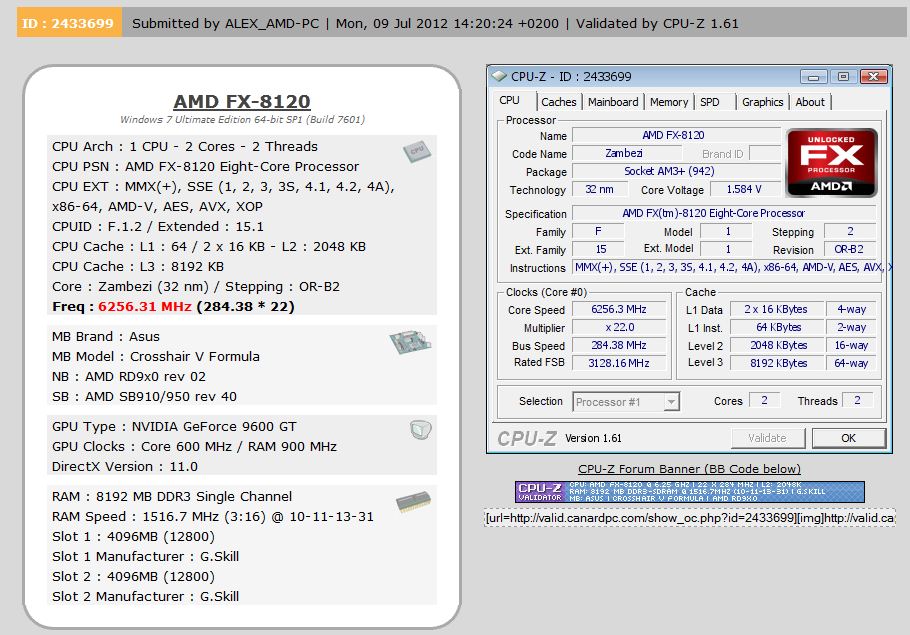Click the Core Speed value 6256.3 MHz
Viewport: 910px width, 635px height.
point(619,309)
